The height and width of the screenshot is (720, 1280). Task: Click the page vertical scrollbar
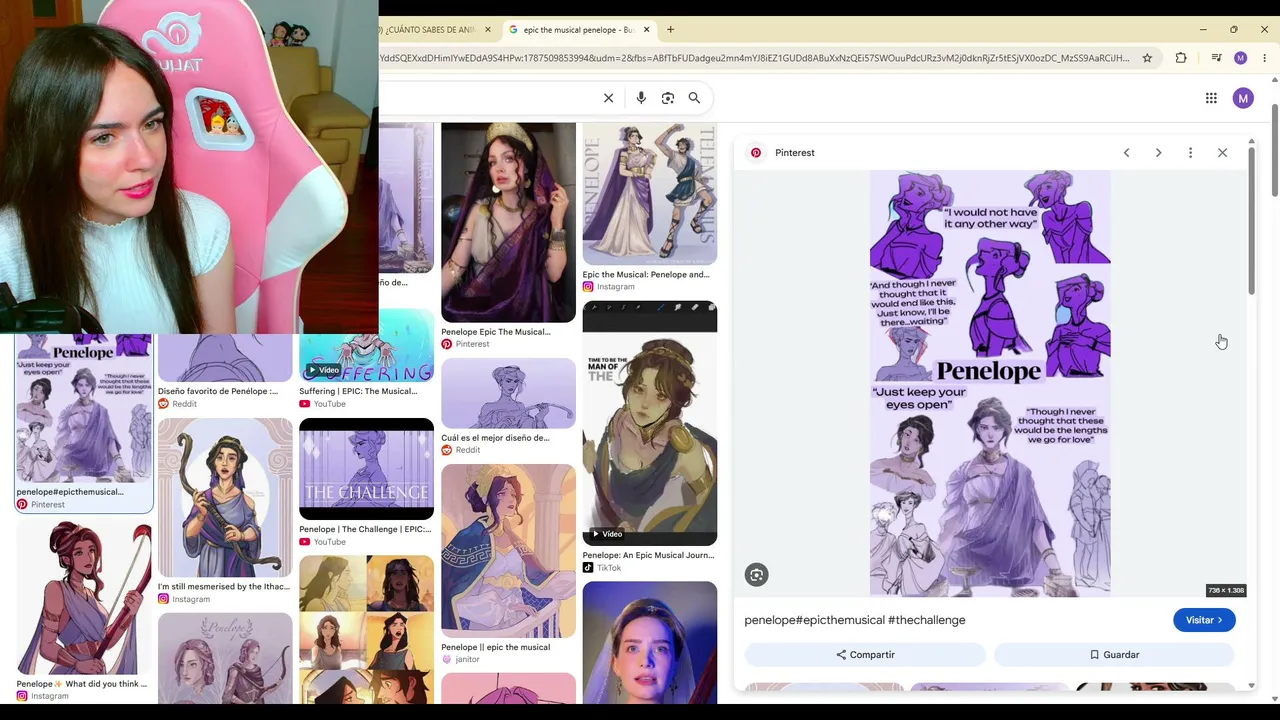pyautogui.click(x=1275, y=150)
